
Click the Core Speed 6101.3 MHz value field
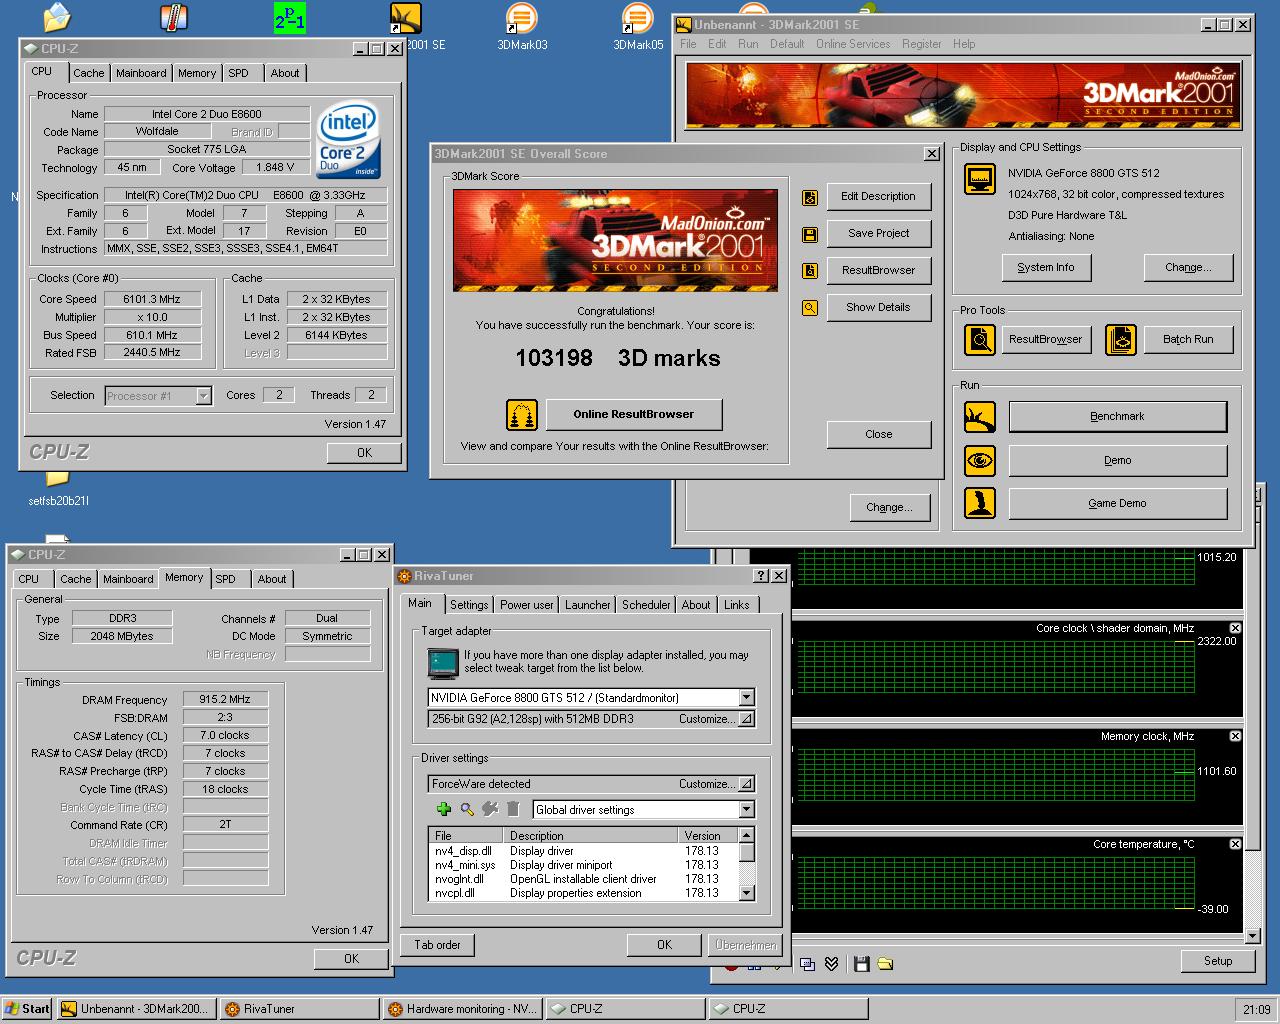click(152, 299)
